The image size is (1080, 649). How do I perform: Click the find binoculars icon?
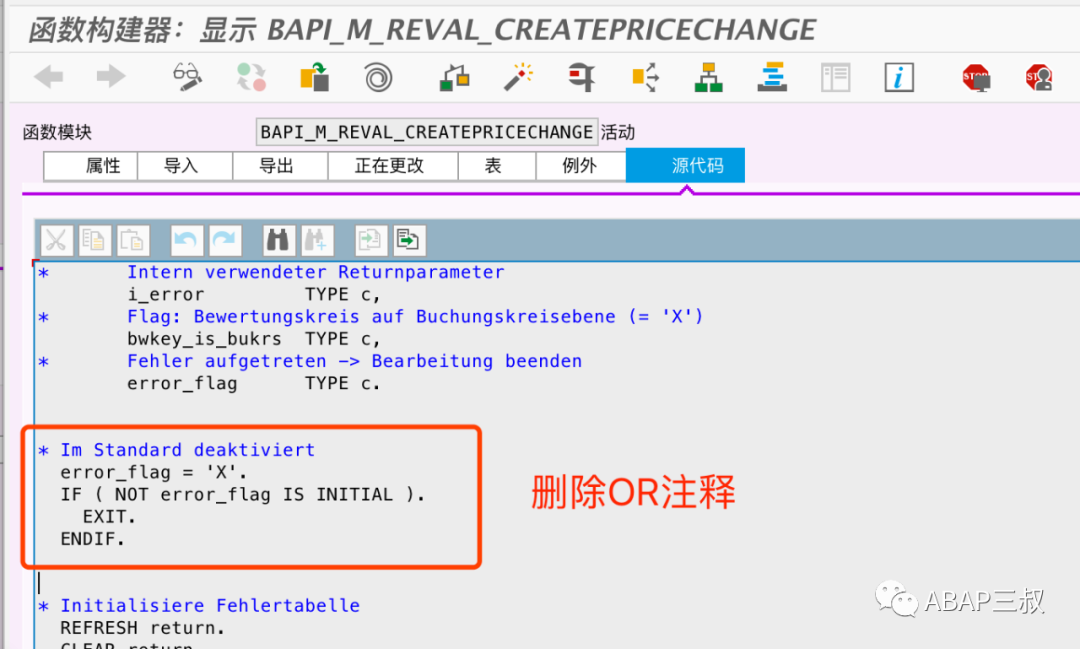click(x=278, y=240)
